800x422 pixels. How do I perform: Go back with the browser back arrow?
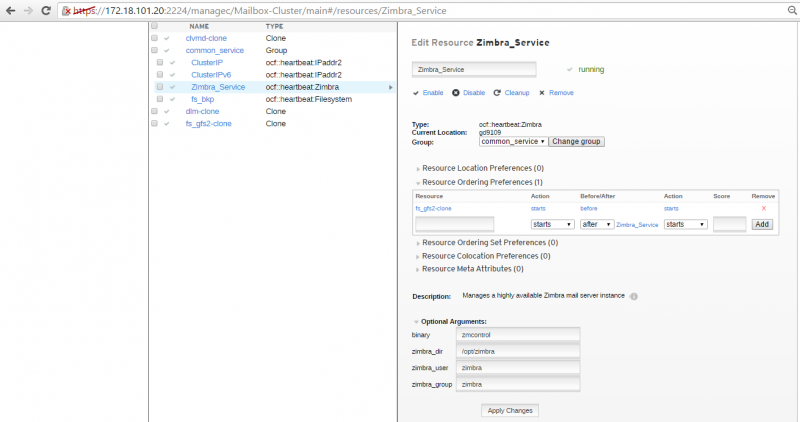[10, 10]
